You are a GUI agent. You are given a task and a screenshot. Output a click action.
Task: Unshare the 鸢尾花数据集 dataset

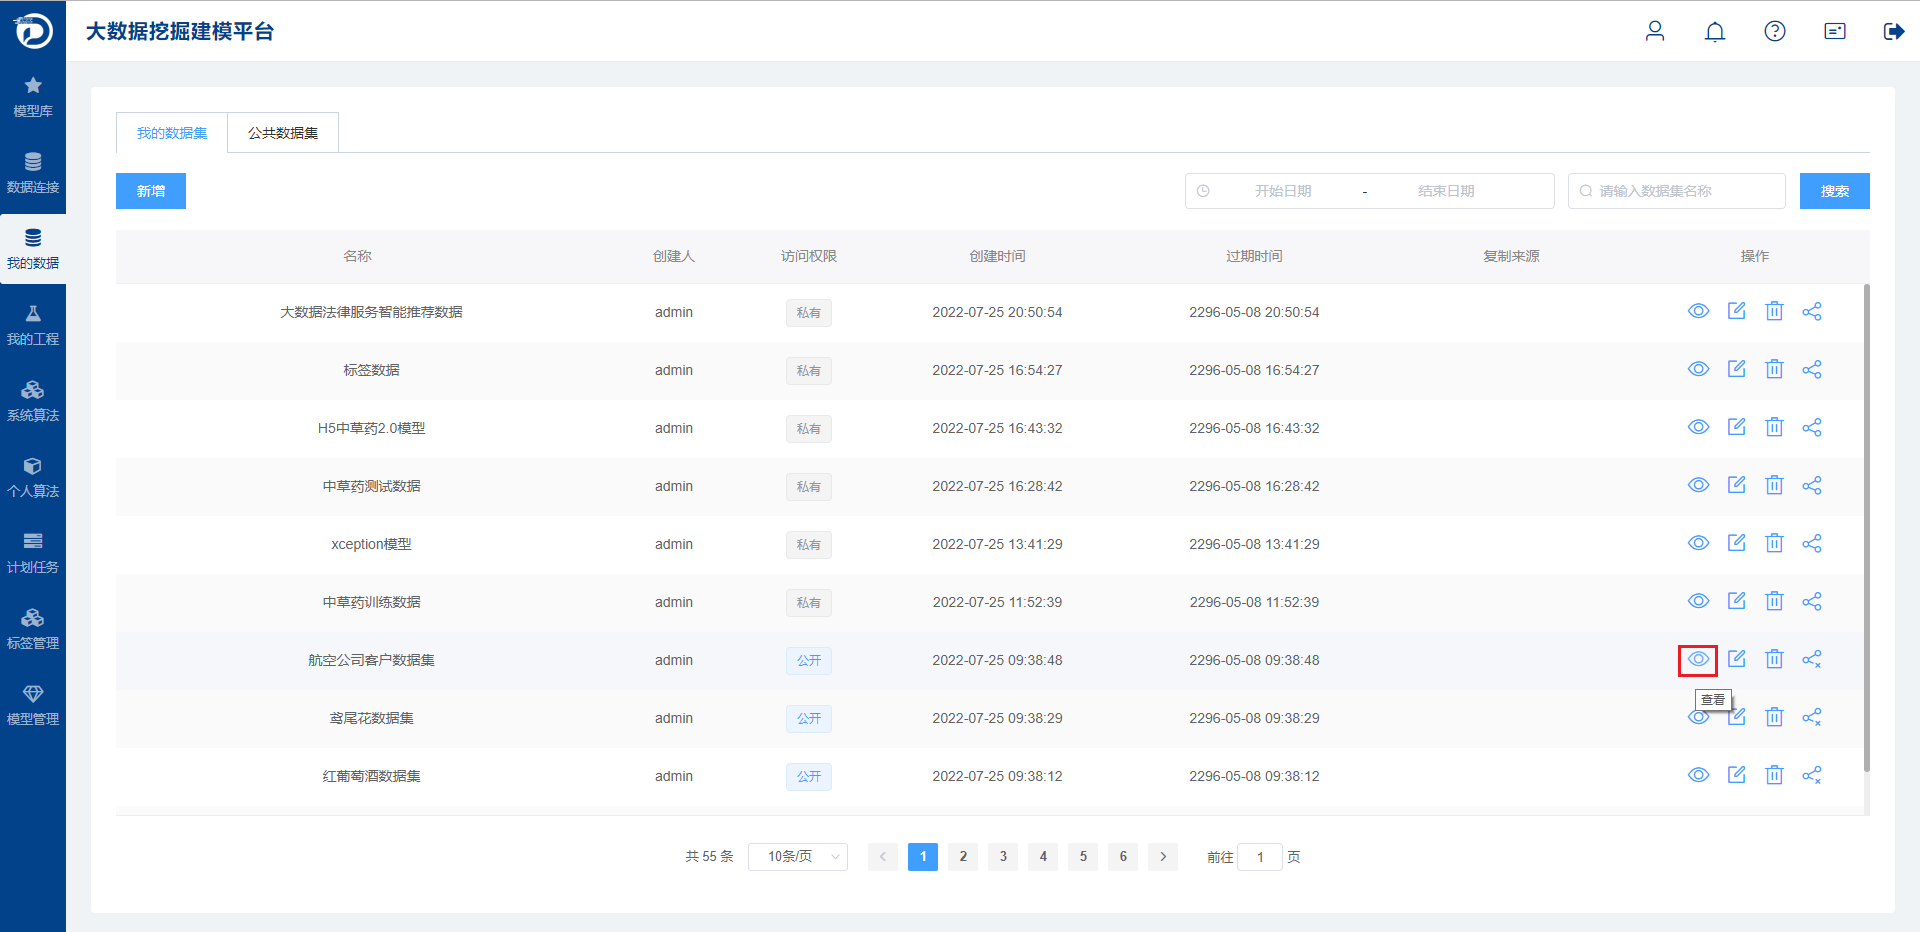1812,717
